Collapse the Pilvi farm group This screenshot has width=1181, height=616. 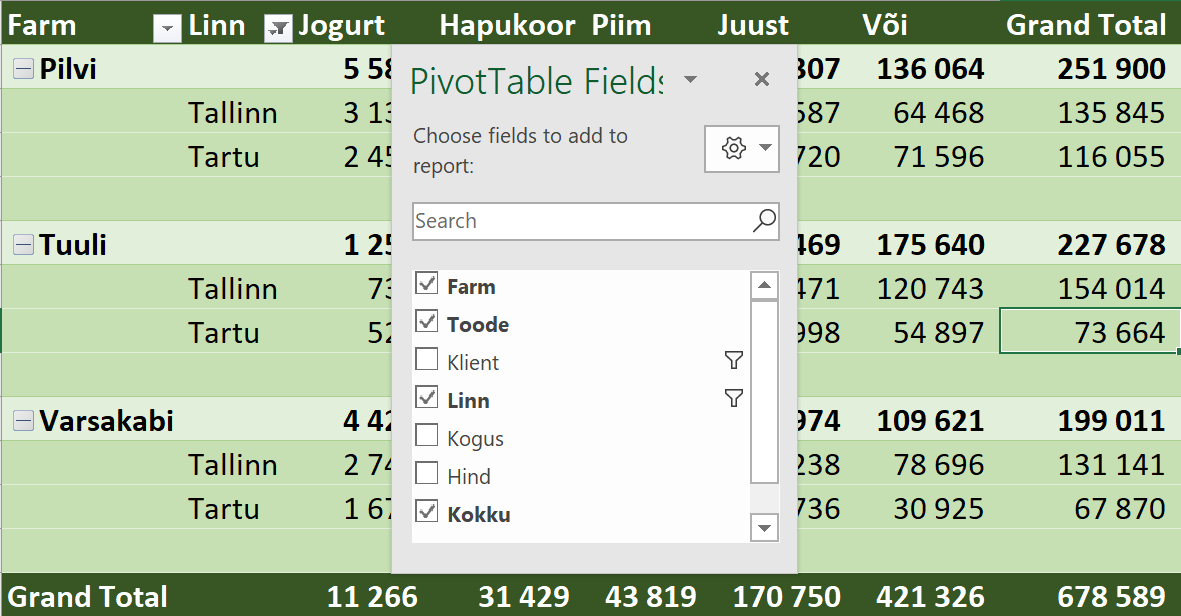tap(22, 69)
